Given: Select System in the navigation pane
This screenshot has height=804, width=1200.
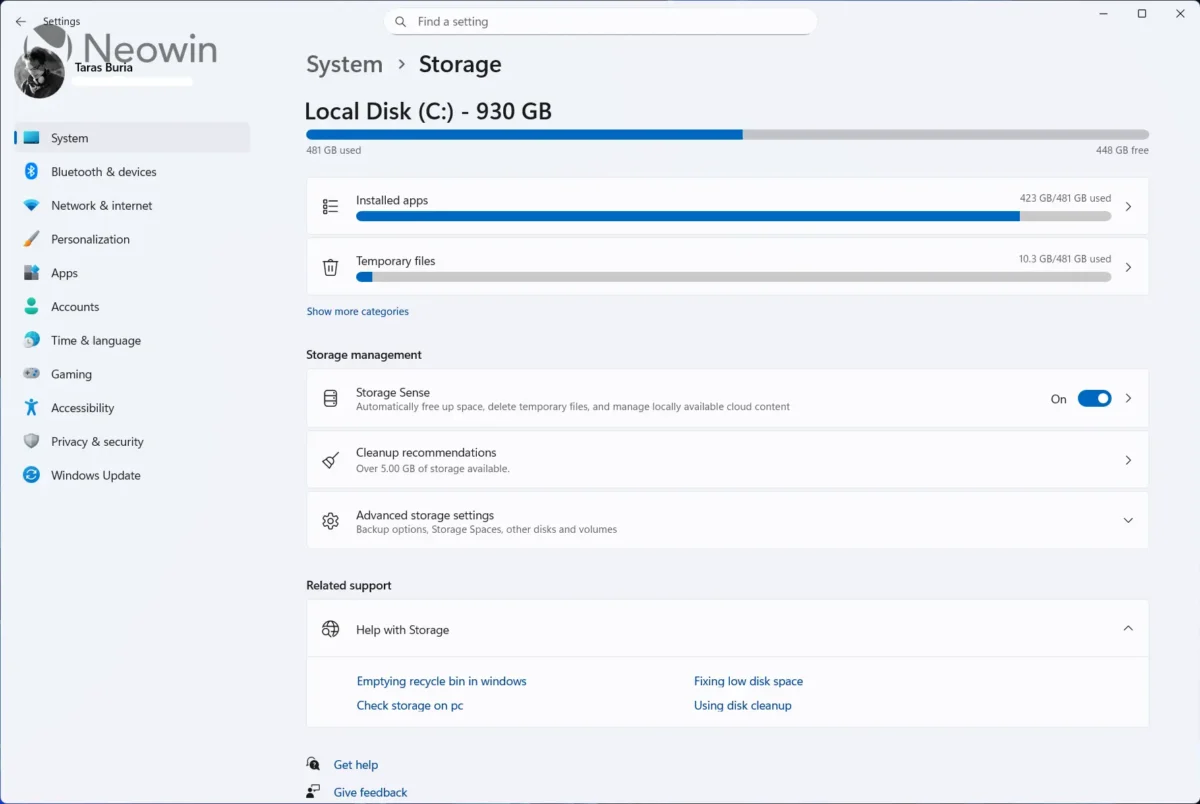Looking at the screenshot, I should [x=68, y=137].
